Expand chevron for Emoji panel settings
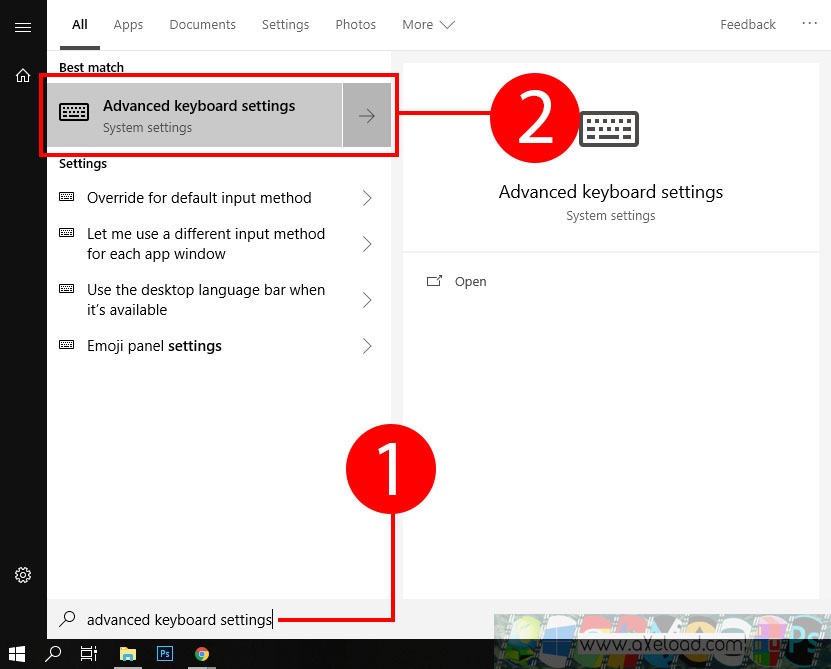This screenshot has height=669, width=831. point(367,346)
